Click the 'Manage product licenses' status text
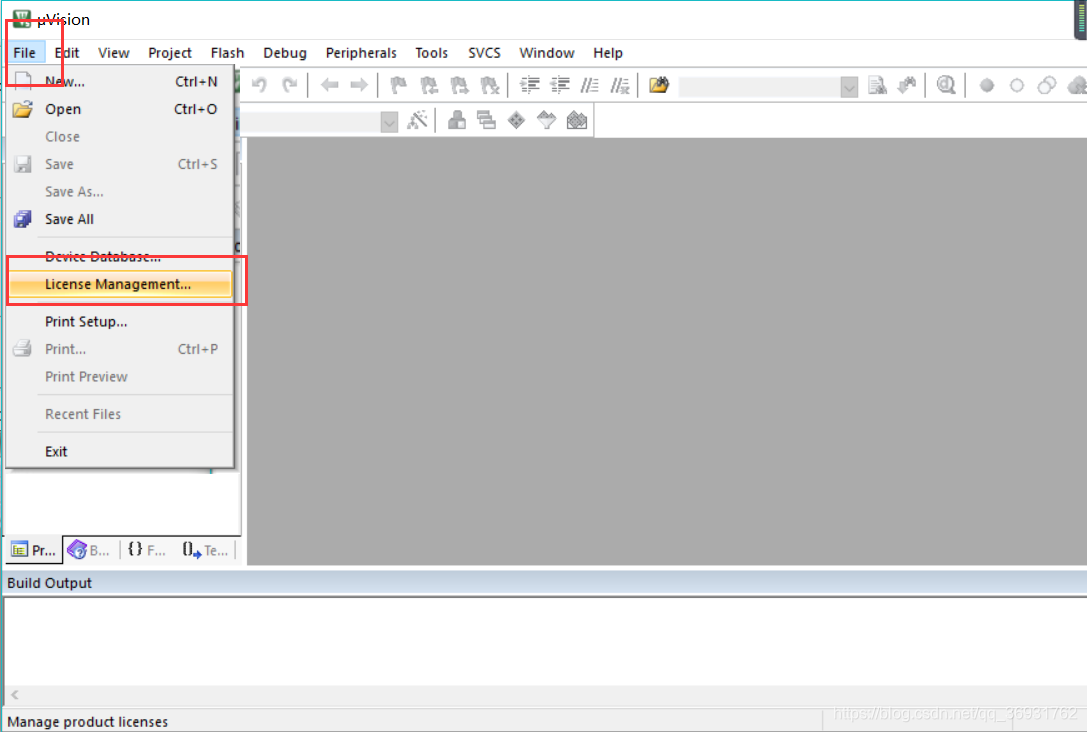Screen dimensions: 1087x732 point(87,722)
